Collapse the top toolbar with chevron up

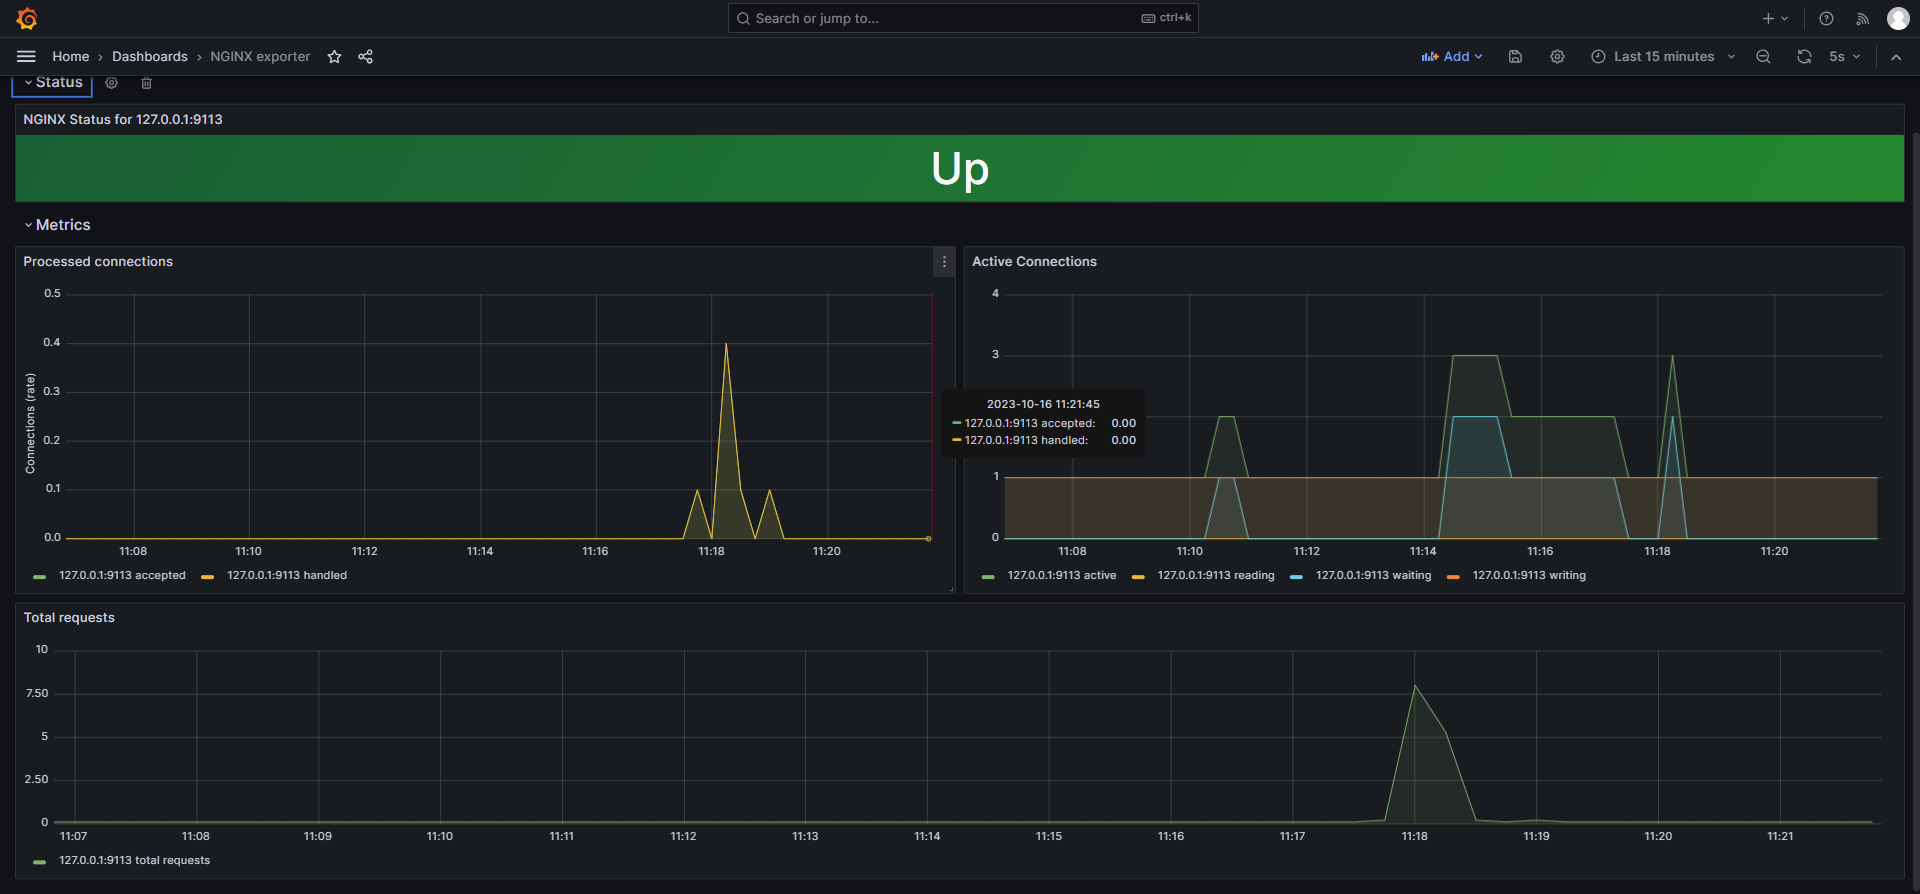(x=1896, y=57)
